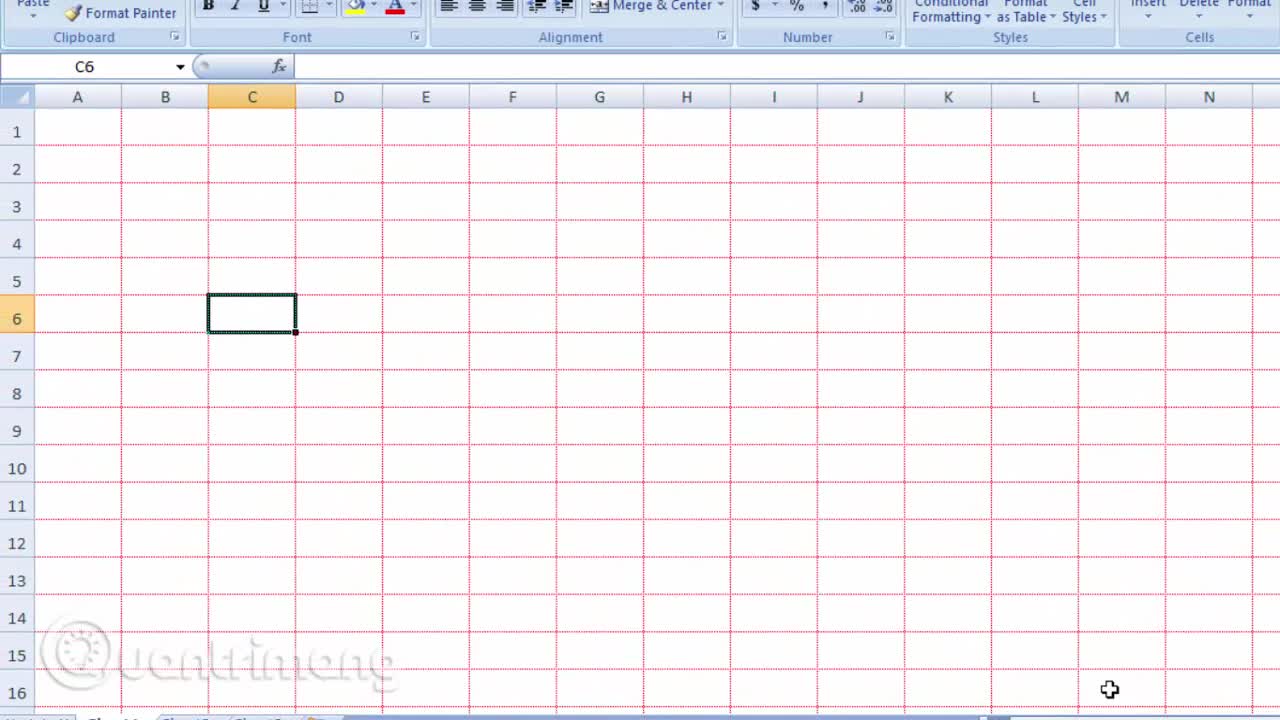Click the active cell C6

coord(252,314)
